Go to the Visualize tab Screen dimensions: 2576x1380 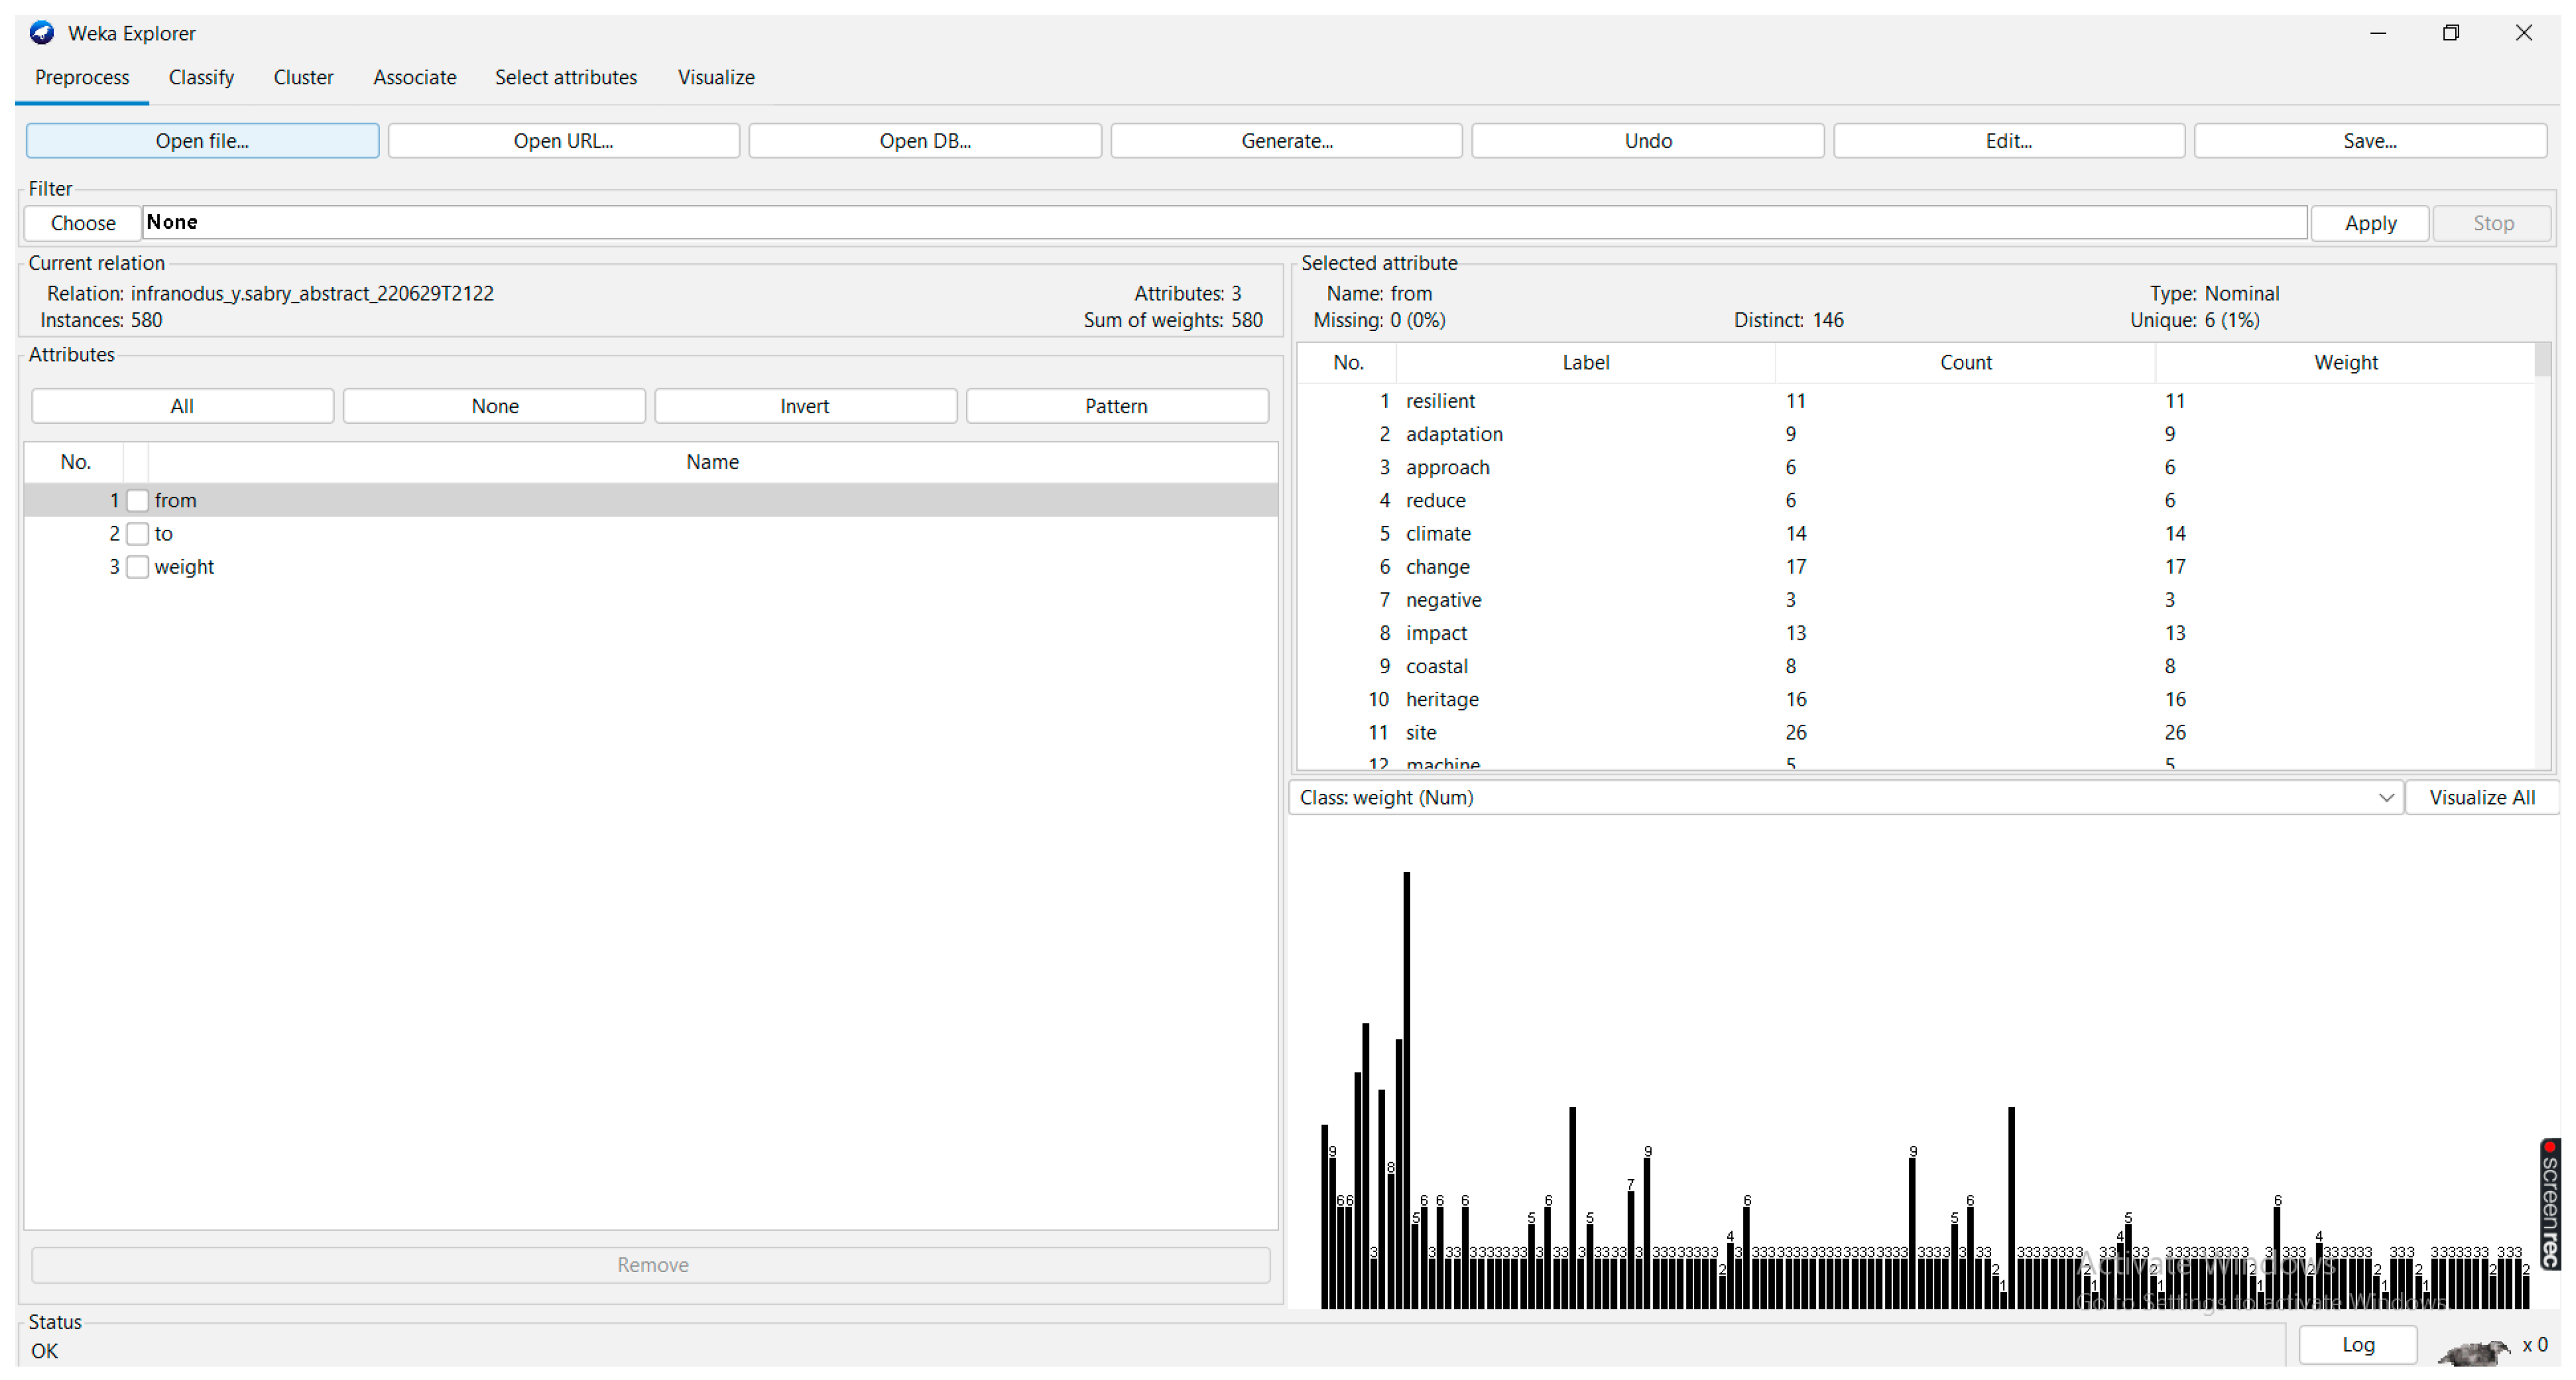(x=715, y=77)
